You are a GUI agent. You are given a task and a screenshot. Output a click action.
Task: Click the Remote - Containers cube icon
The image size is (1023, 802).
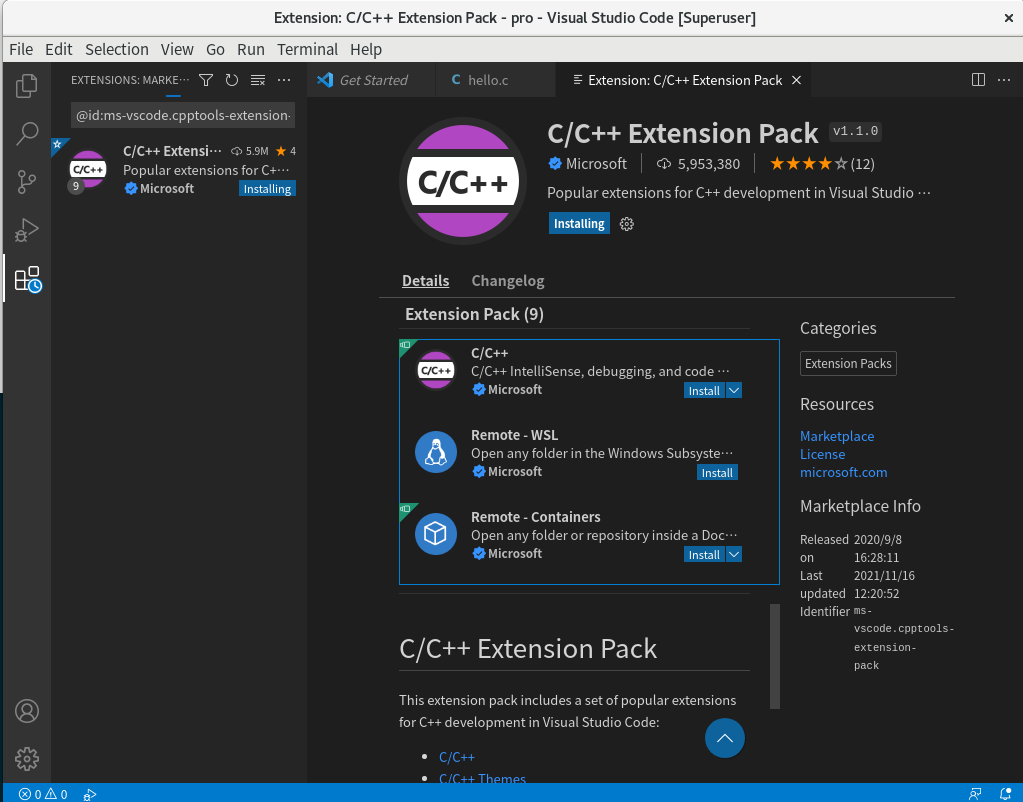click(435, 534)
